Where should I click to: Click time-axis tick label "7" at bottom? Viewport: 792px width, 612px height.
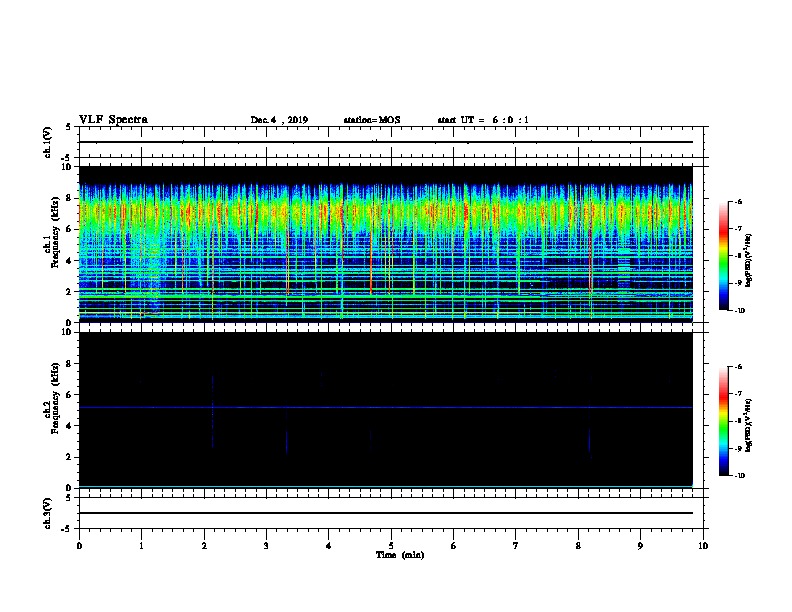pyautogui.click(x=516, y=546)
